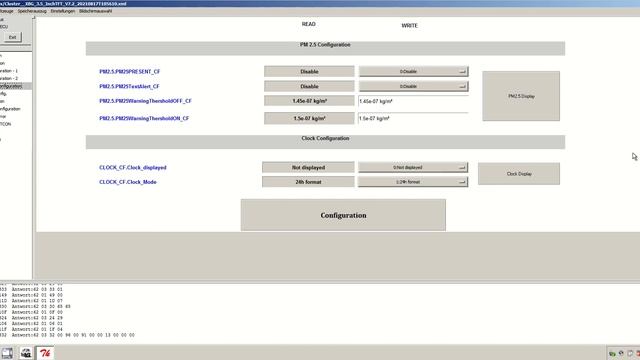Click the CLOCK_CF.Clock_Mode label
The image size is (640, 360).
point(127,182)
